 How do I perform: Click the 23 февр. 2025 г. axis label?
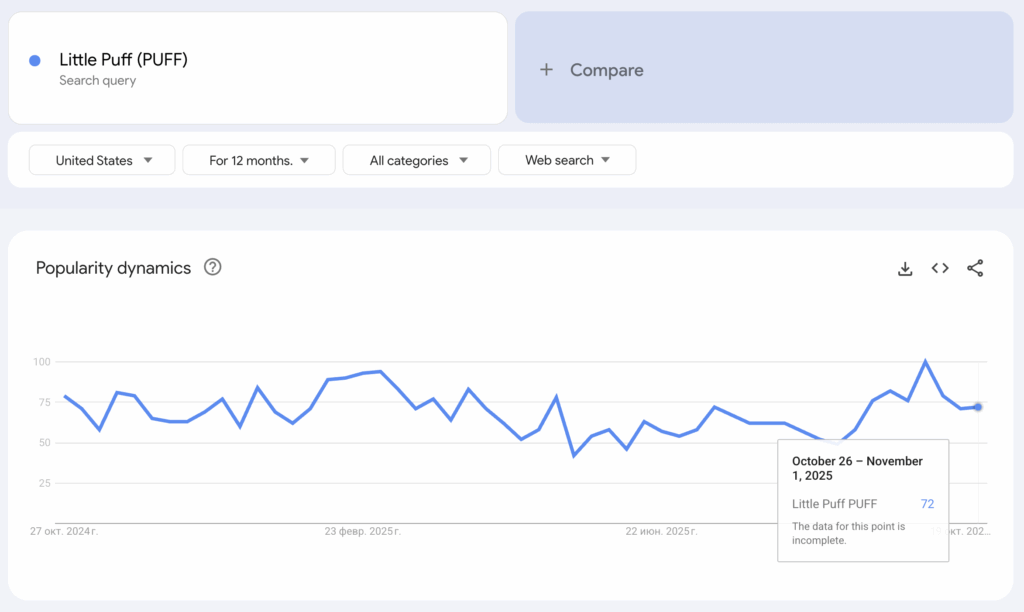point(362,531)
